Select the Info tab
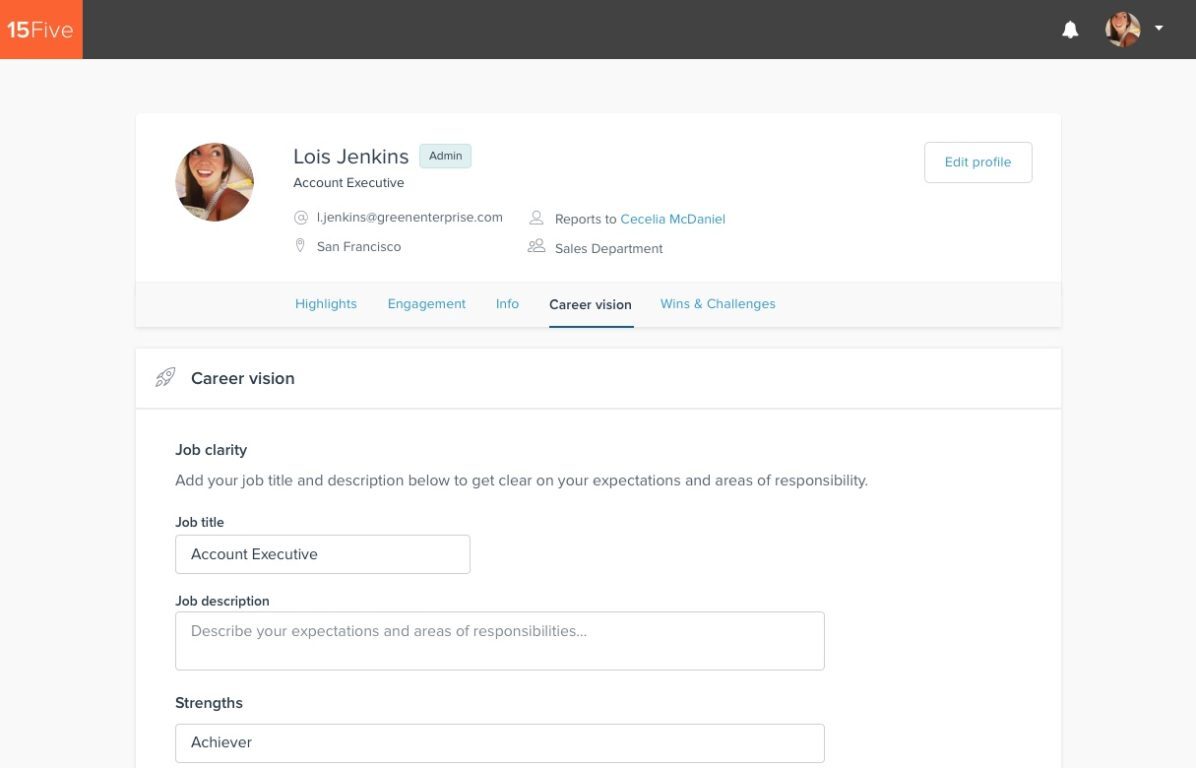The image size is (1196, 768). point(507,304)
